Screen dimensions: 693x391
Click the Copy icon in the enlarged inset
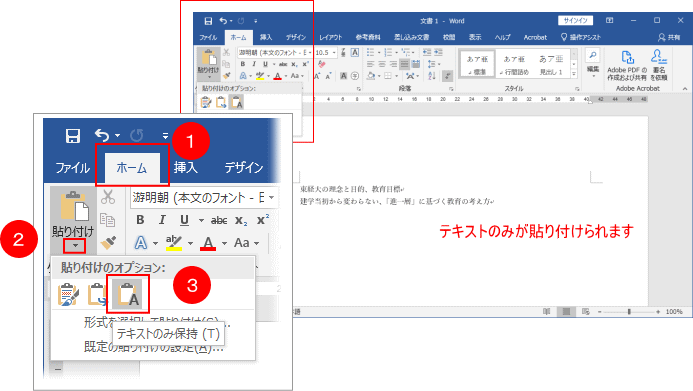pos(108,220)
